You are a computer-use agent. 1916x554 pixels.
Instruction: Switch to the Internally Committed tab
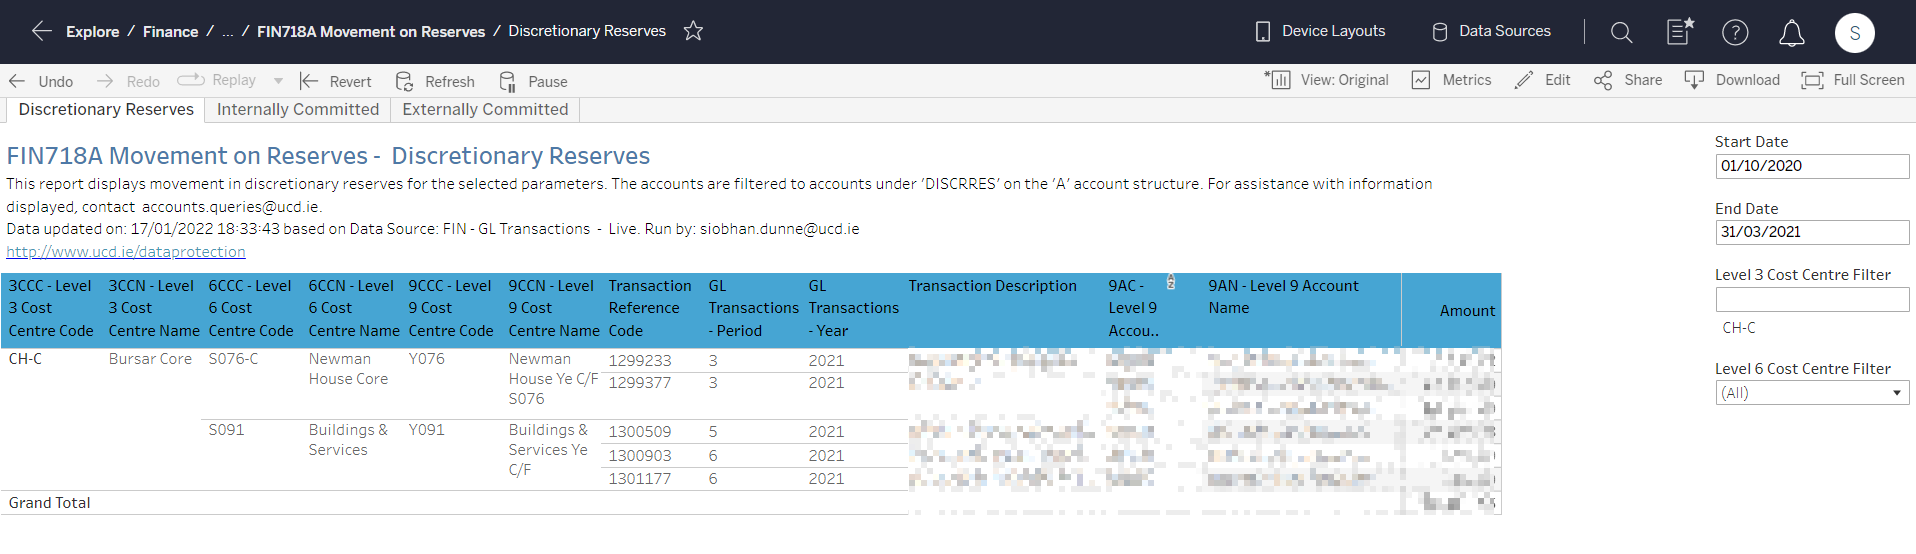(298, 109)
